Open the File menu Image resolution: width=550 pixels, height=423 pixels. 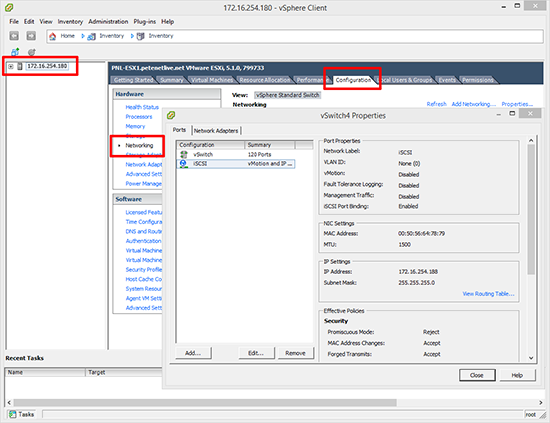[x=14, y=22]
